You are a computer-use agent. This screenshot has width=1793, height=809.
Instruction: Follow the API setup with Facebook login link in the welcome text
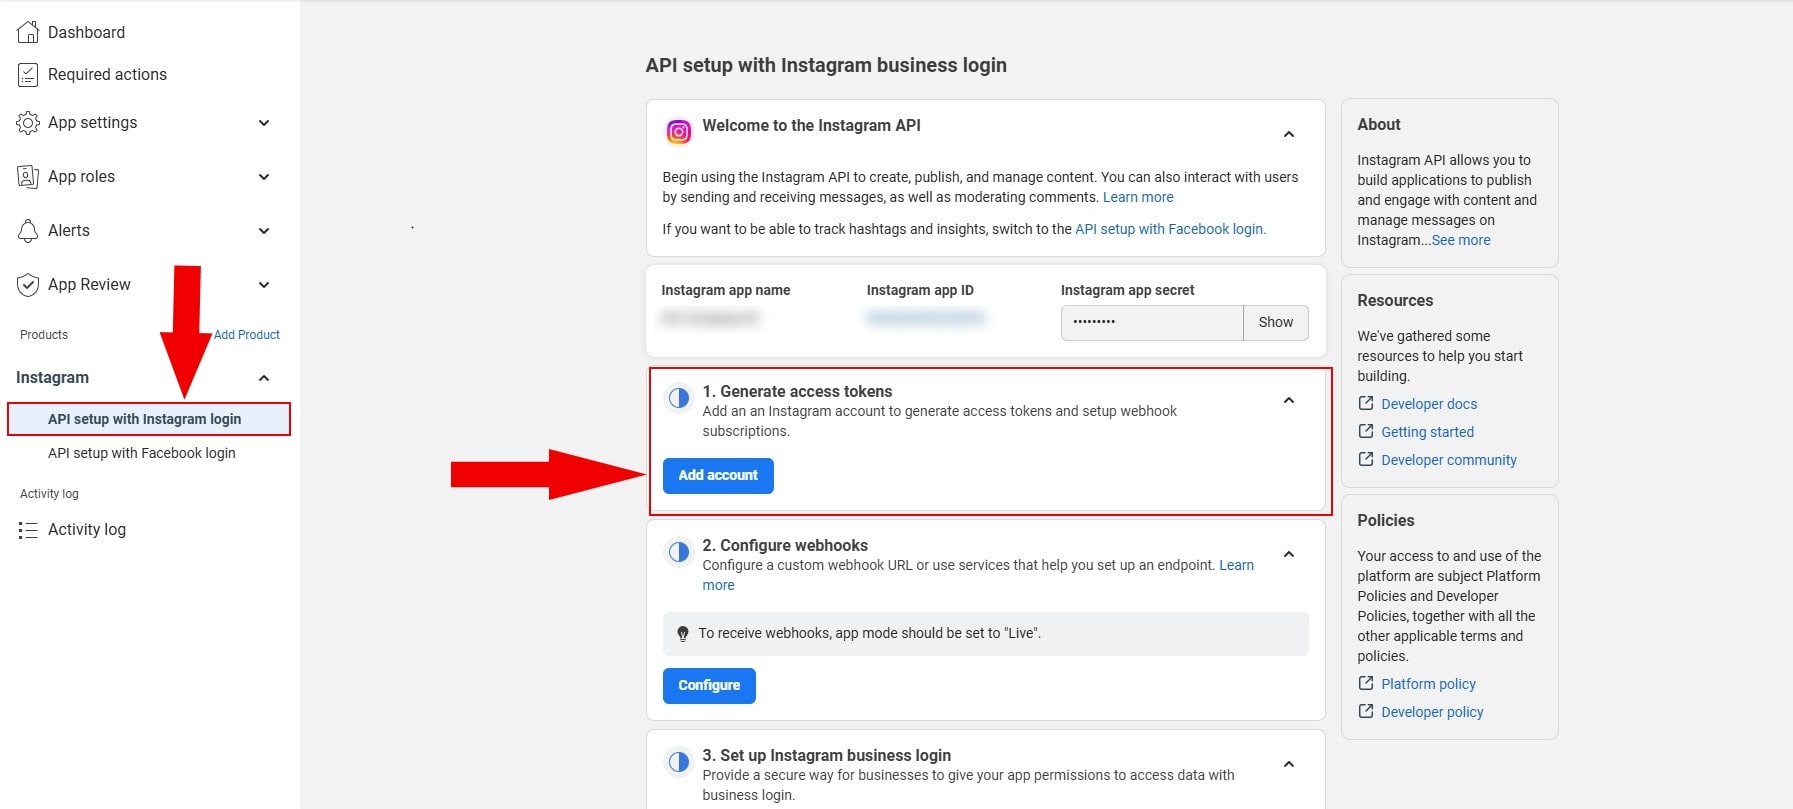point(1170,229)
